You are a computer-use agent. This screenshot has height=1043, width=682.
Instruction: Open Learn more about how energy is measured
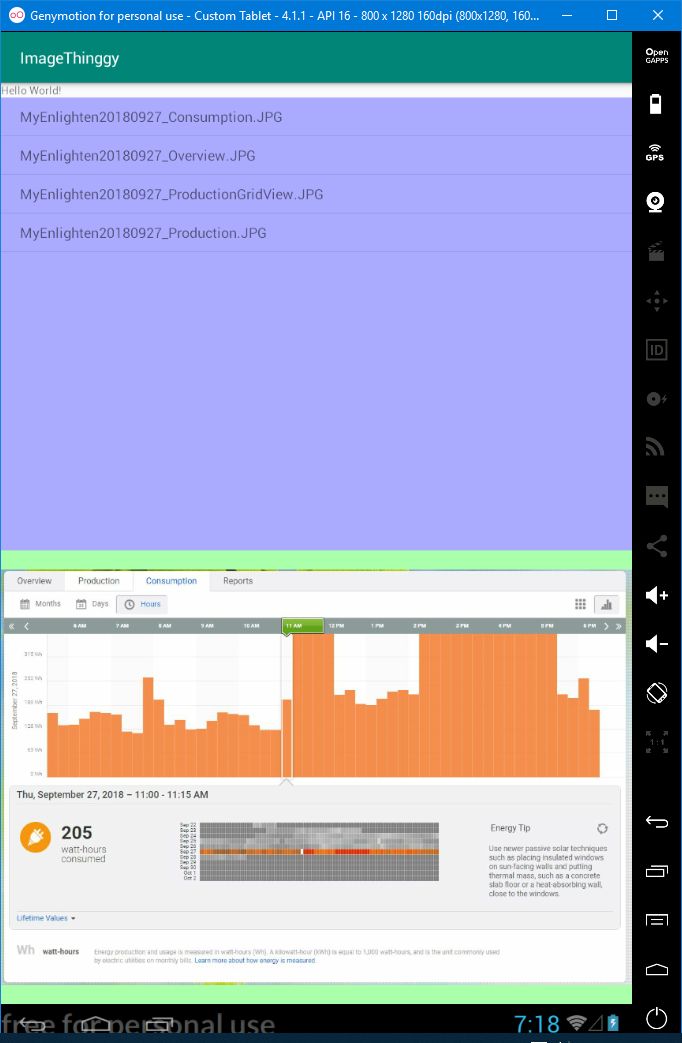click(x=255, y=961)
